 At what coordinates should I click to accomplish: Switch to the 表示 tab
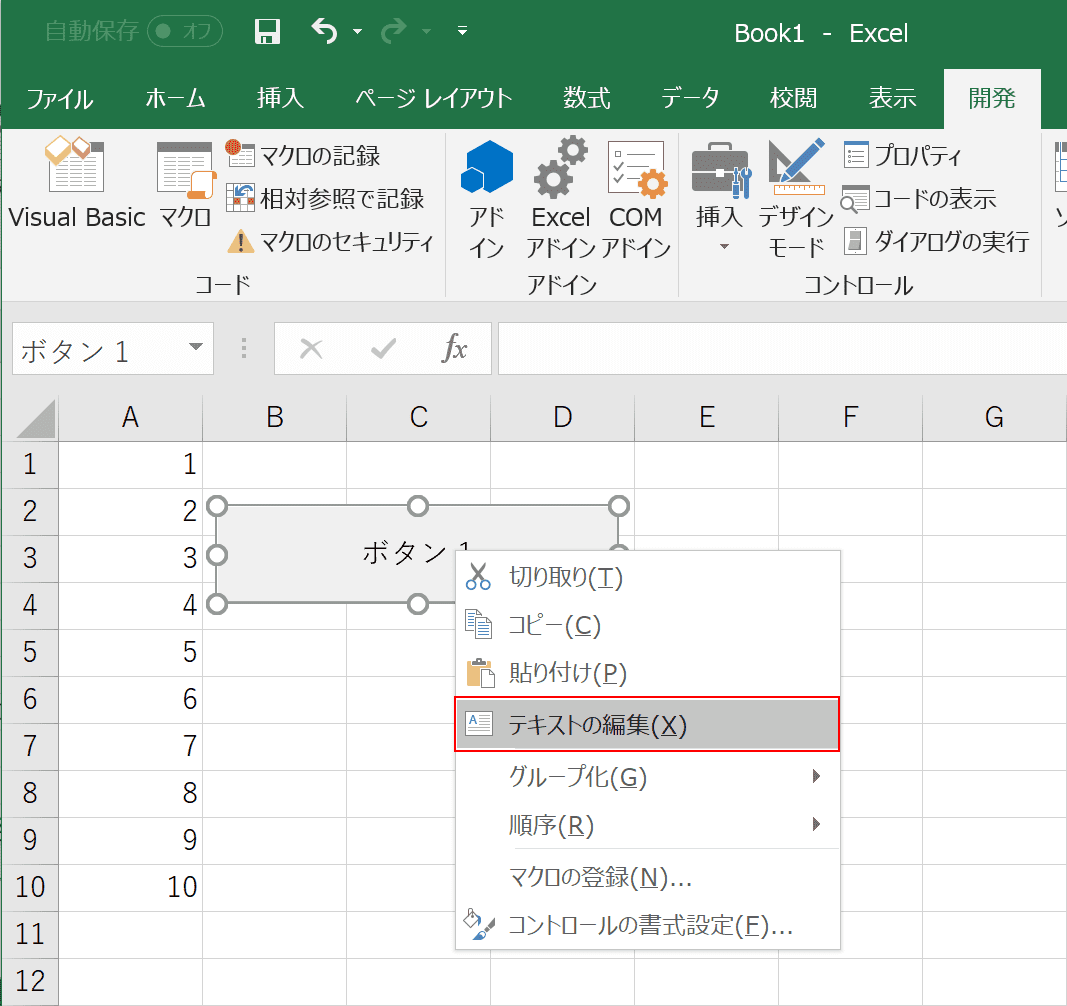coord(893,99)
